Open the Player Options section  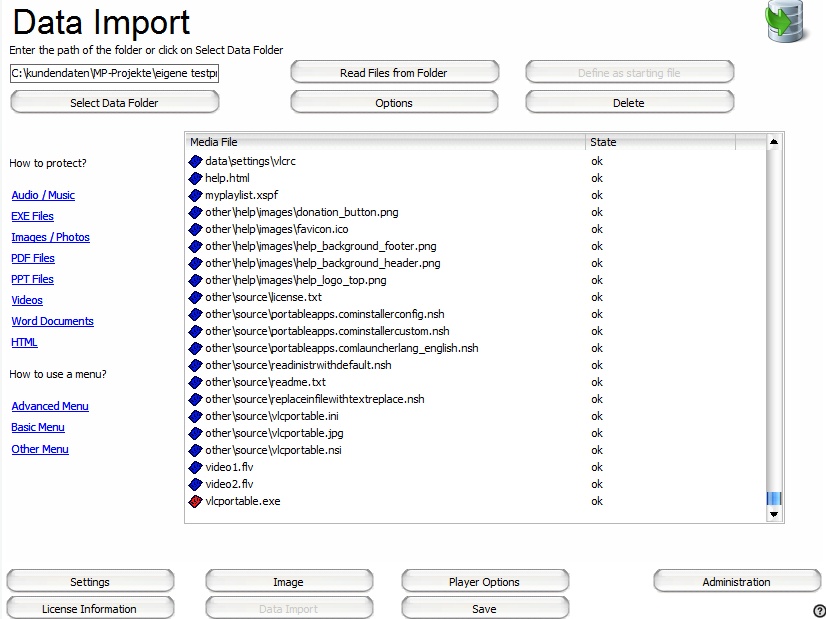[x=485, y=582]
